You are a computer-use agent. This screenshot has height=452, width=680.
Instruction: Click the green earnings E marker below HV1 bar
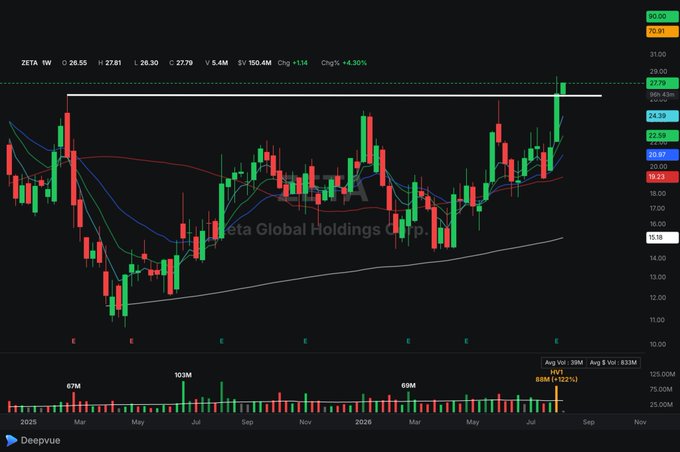click(556, 341)
